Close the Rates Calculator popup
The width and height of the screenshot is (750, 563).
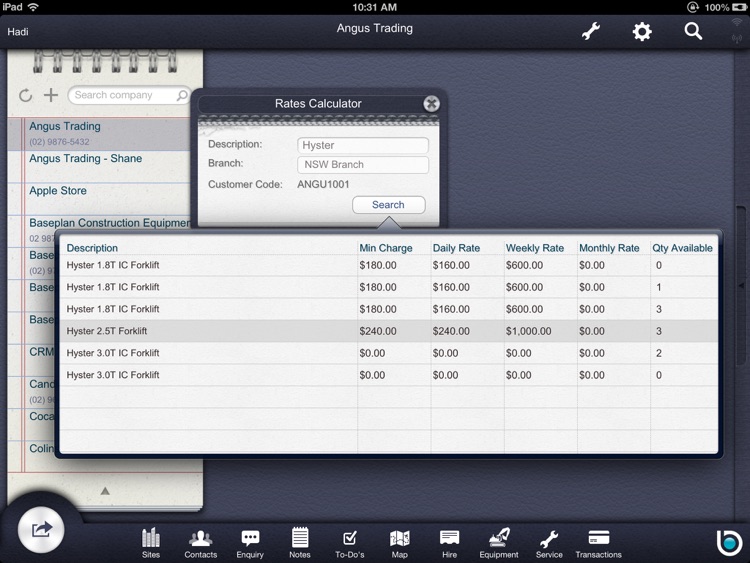(431, 103)
